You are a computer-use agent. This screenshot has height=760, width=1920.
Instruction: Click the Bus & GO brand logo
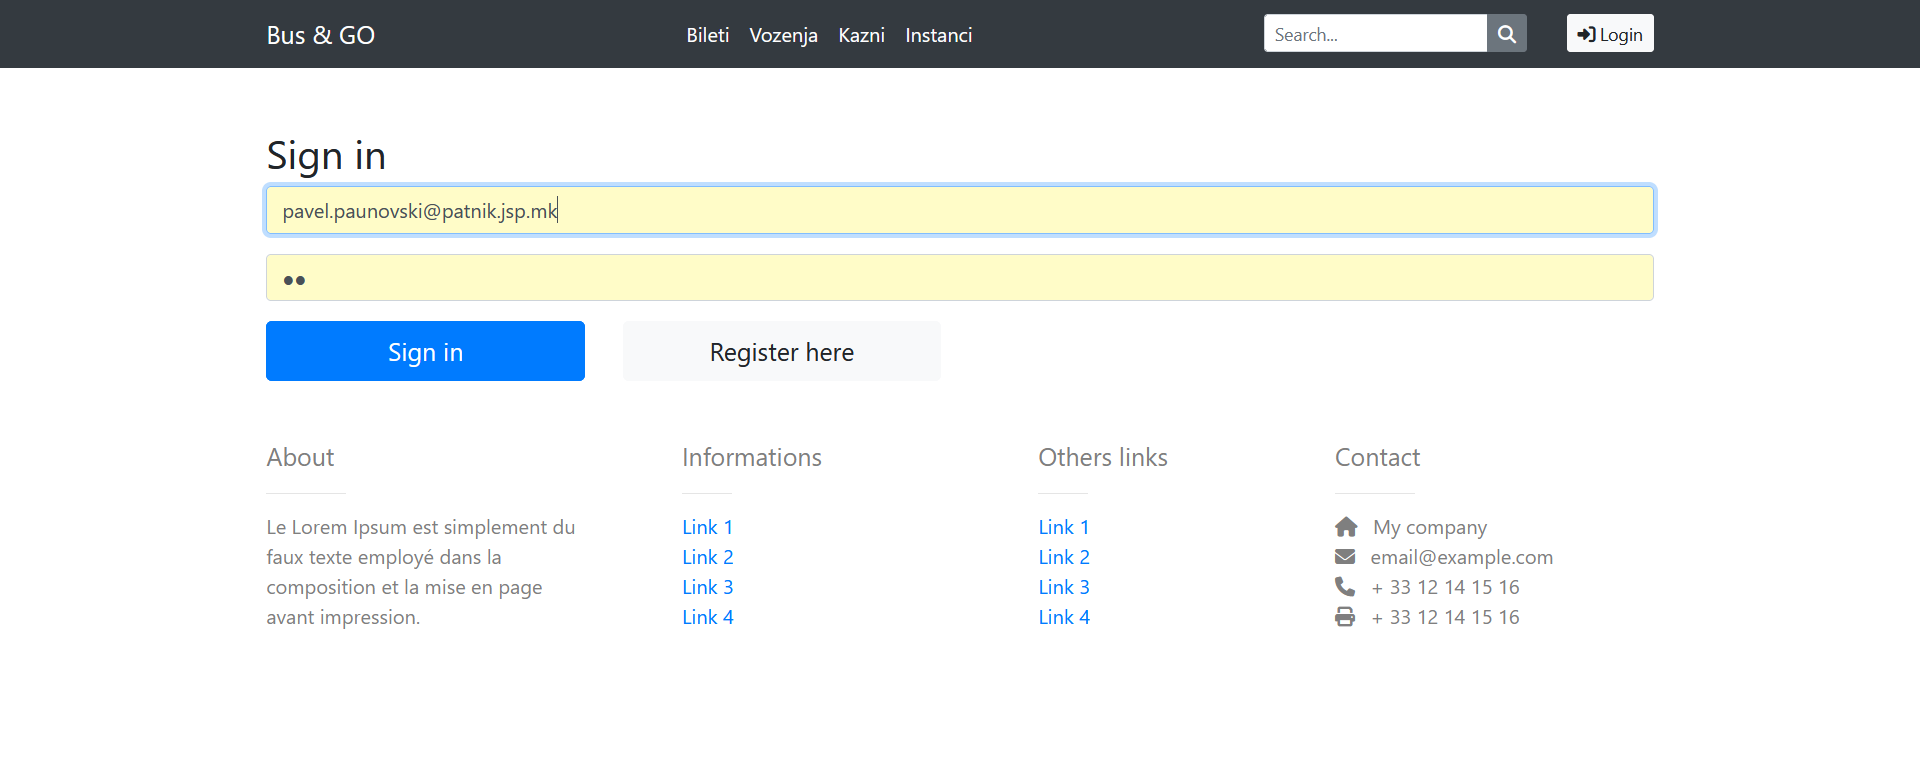pyautogui.click(x=320, y=35)
